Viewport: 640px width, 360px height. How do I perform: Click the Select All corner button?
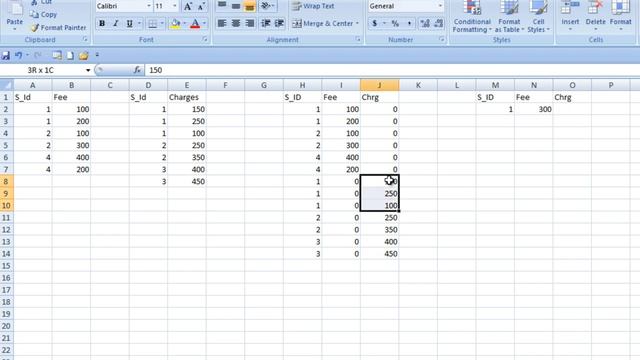(x=7, y=85)
